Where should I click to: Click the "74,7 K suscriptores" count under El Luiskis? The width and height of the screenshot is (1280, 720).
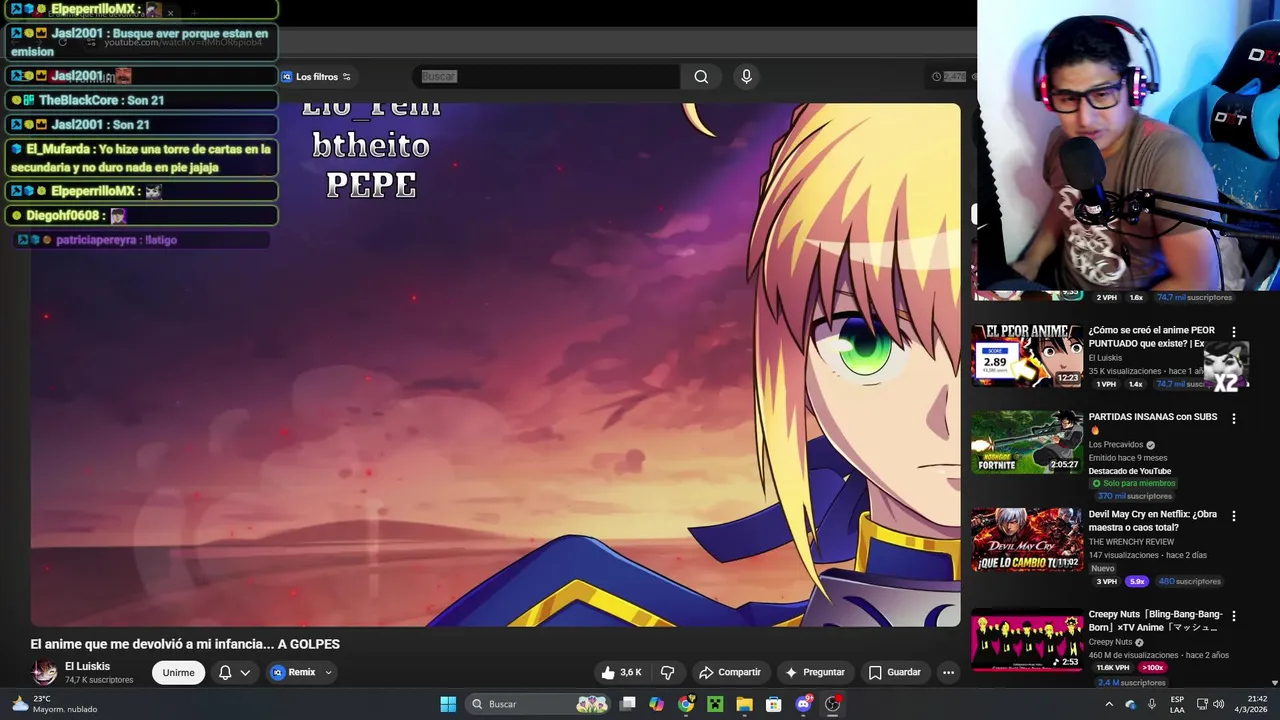coord(99,680)
